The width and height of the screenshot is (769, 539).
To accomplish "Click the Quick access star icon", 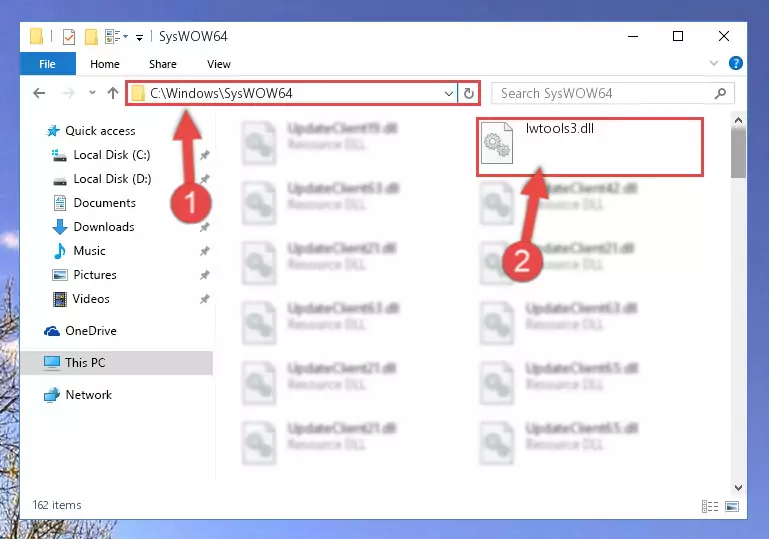I will coord(52,131).
